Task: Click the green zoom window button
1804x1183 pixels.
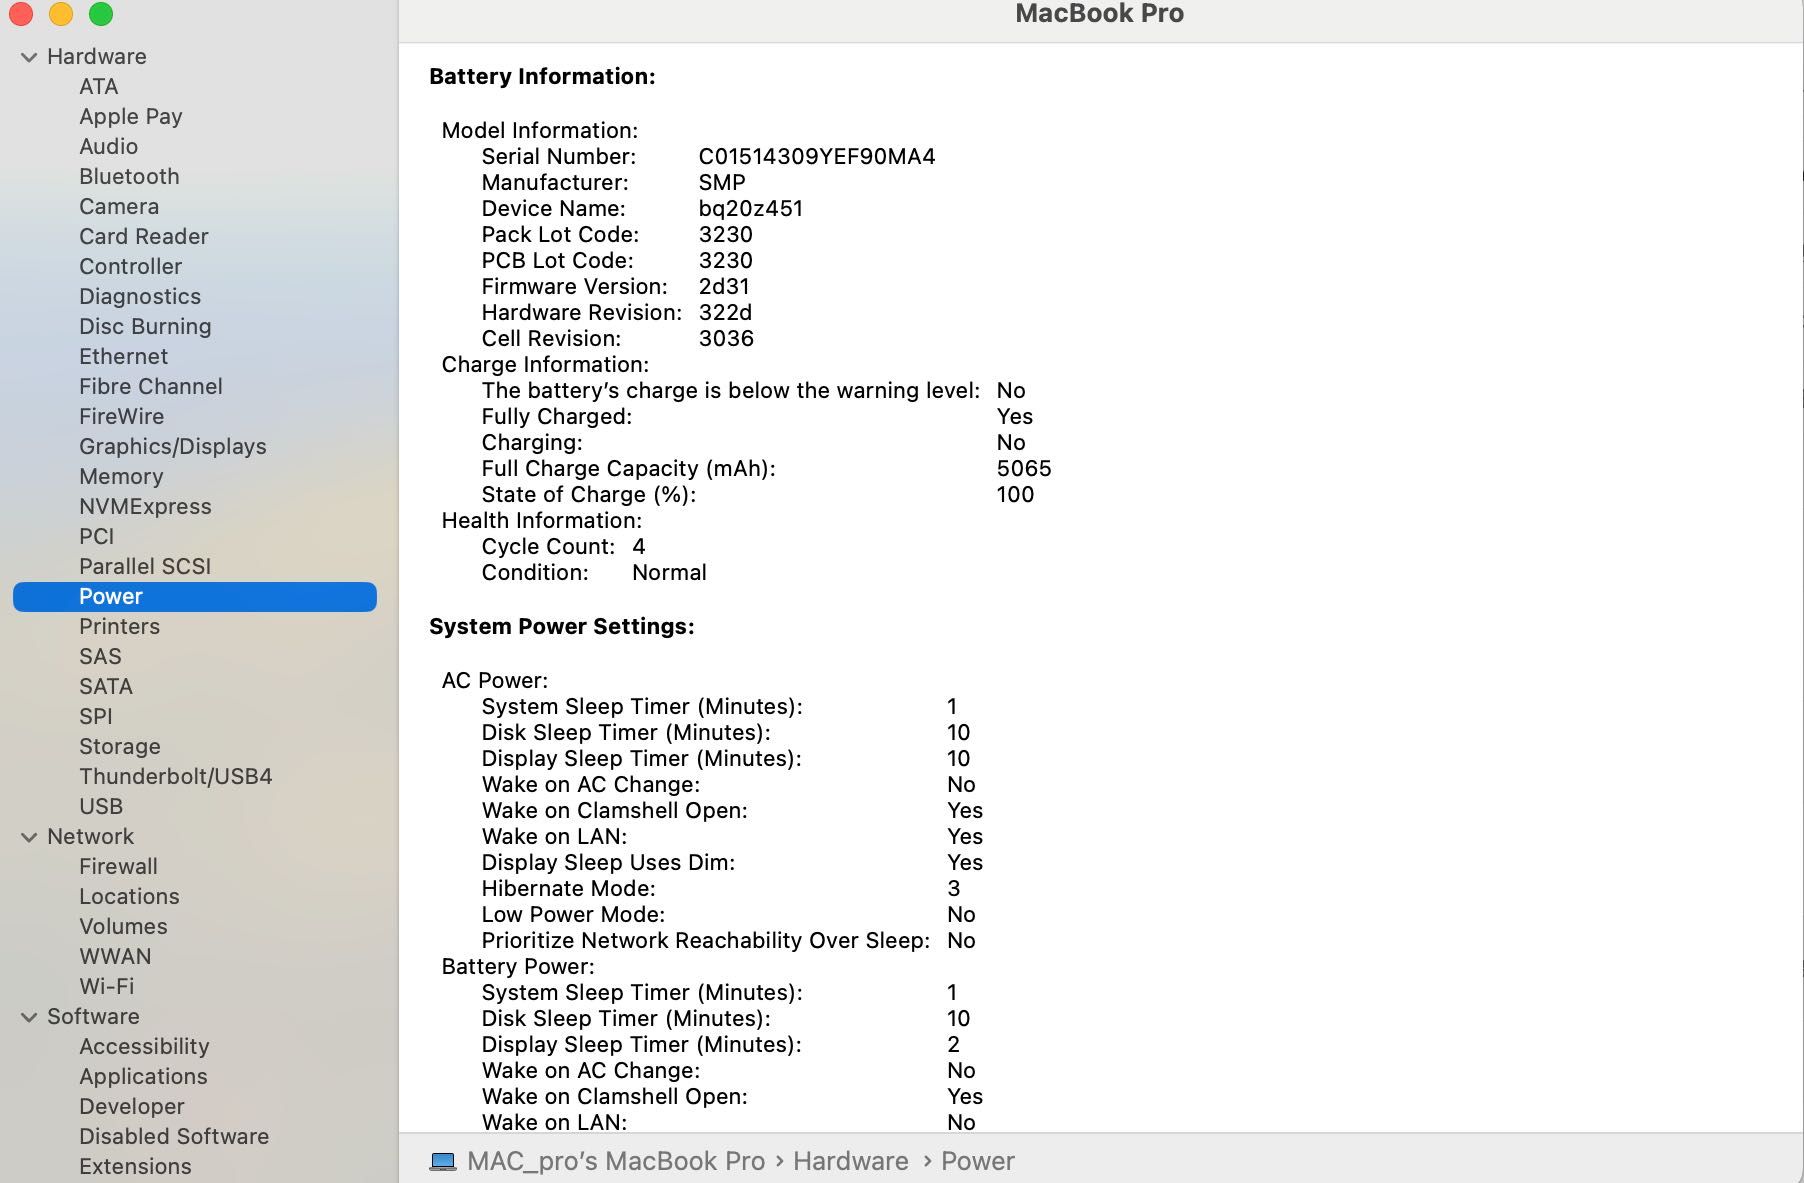Action: coord(101,14)
